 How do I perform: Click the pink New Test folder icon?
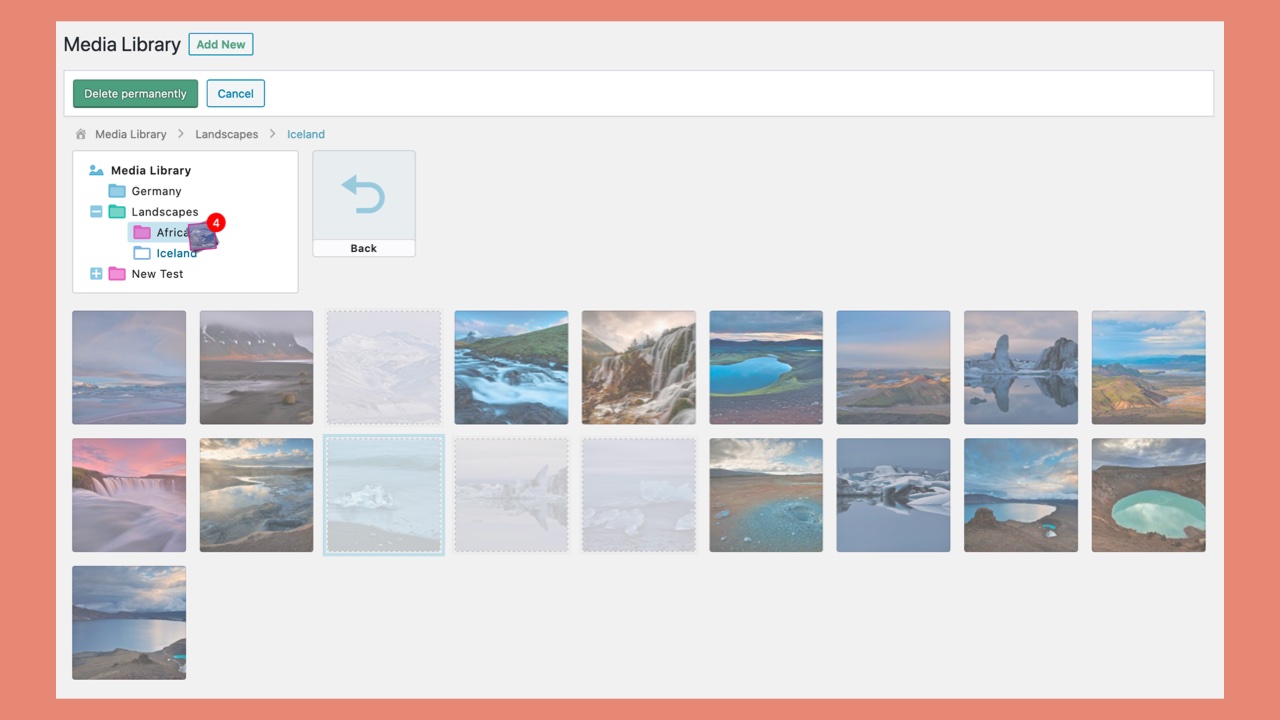pos(117,274)
